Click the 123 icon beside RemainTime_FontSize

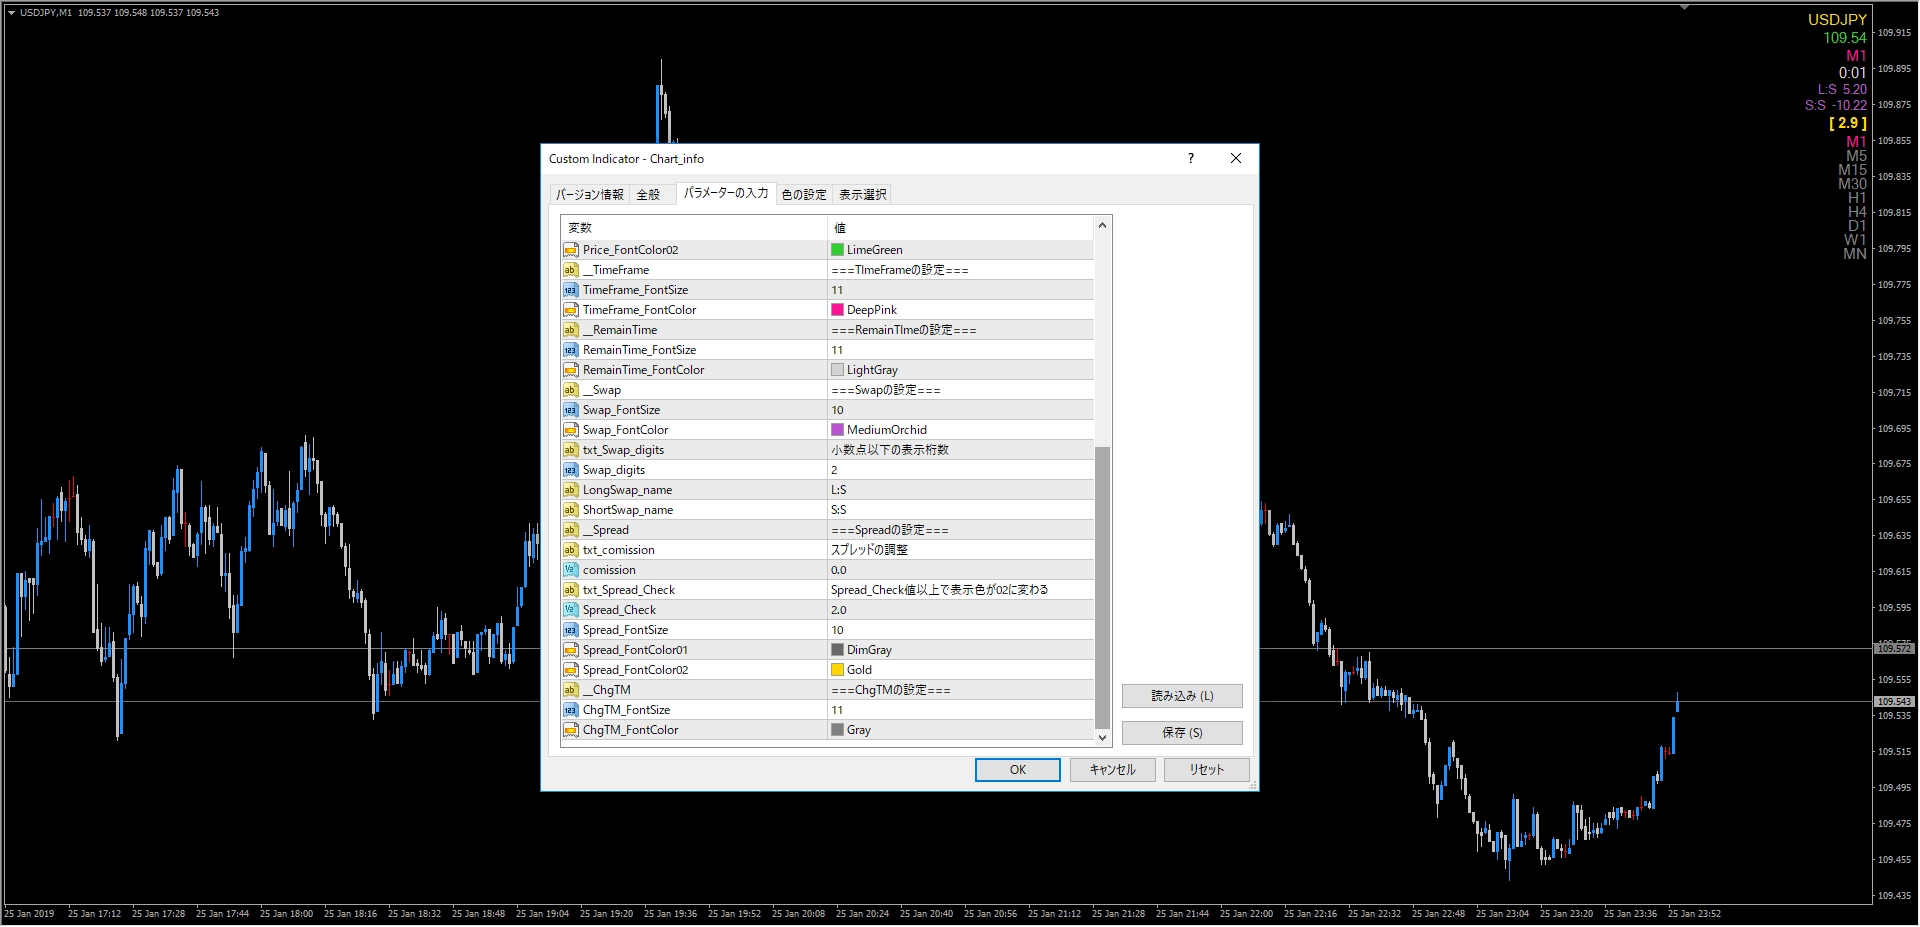(x=571, y=349)
